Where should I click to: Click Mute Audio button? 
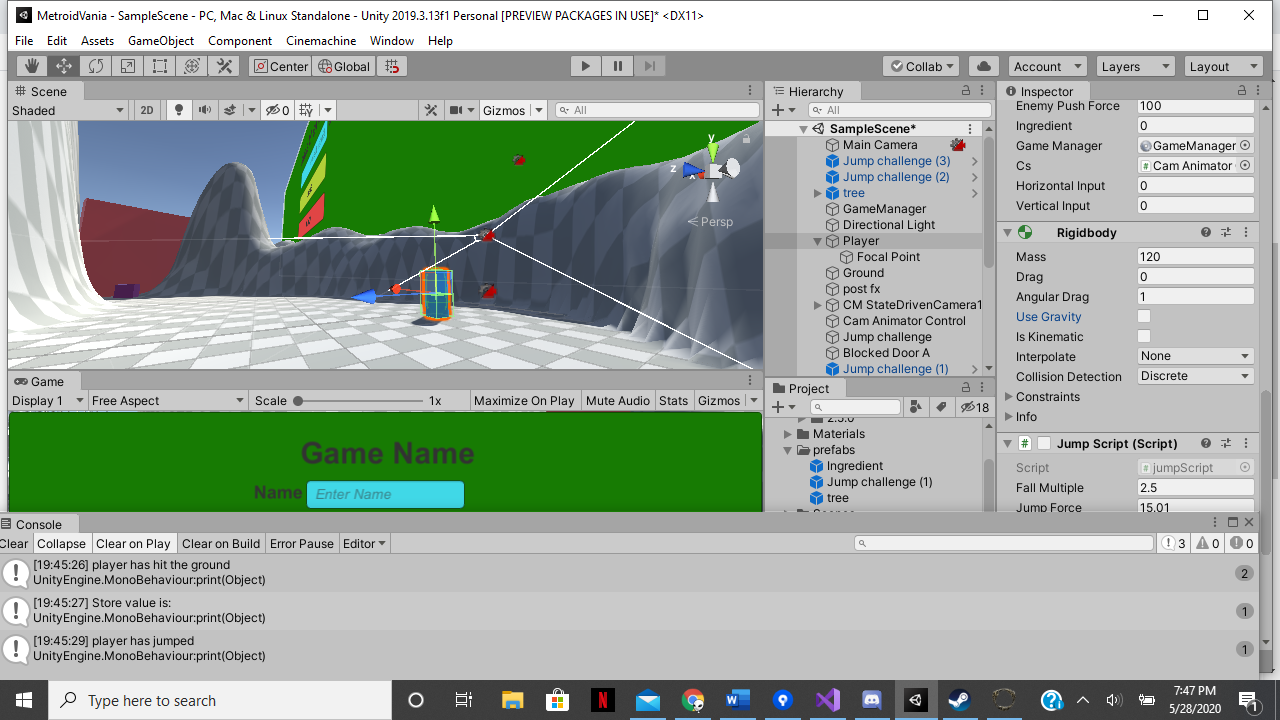click(618, 400)
